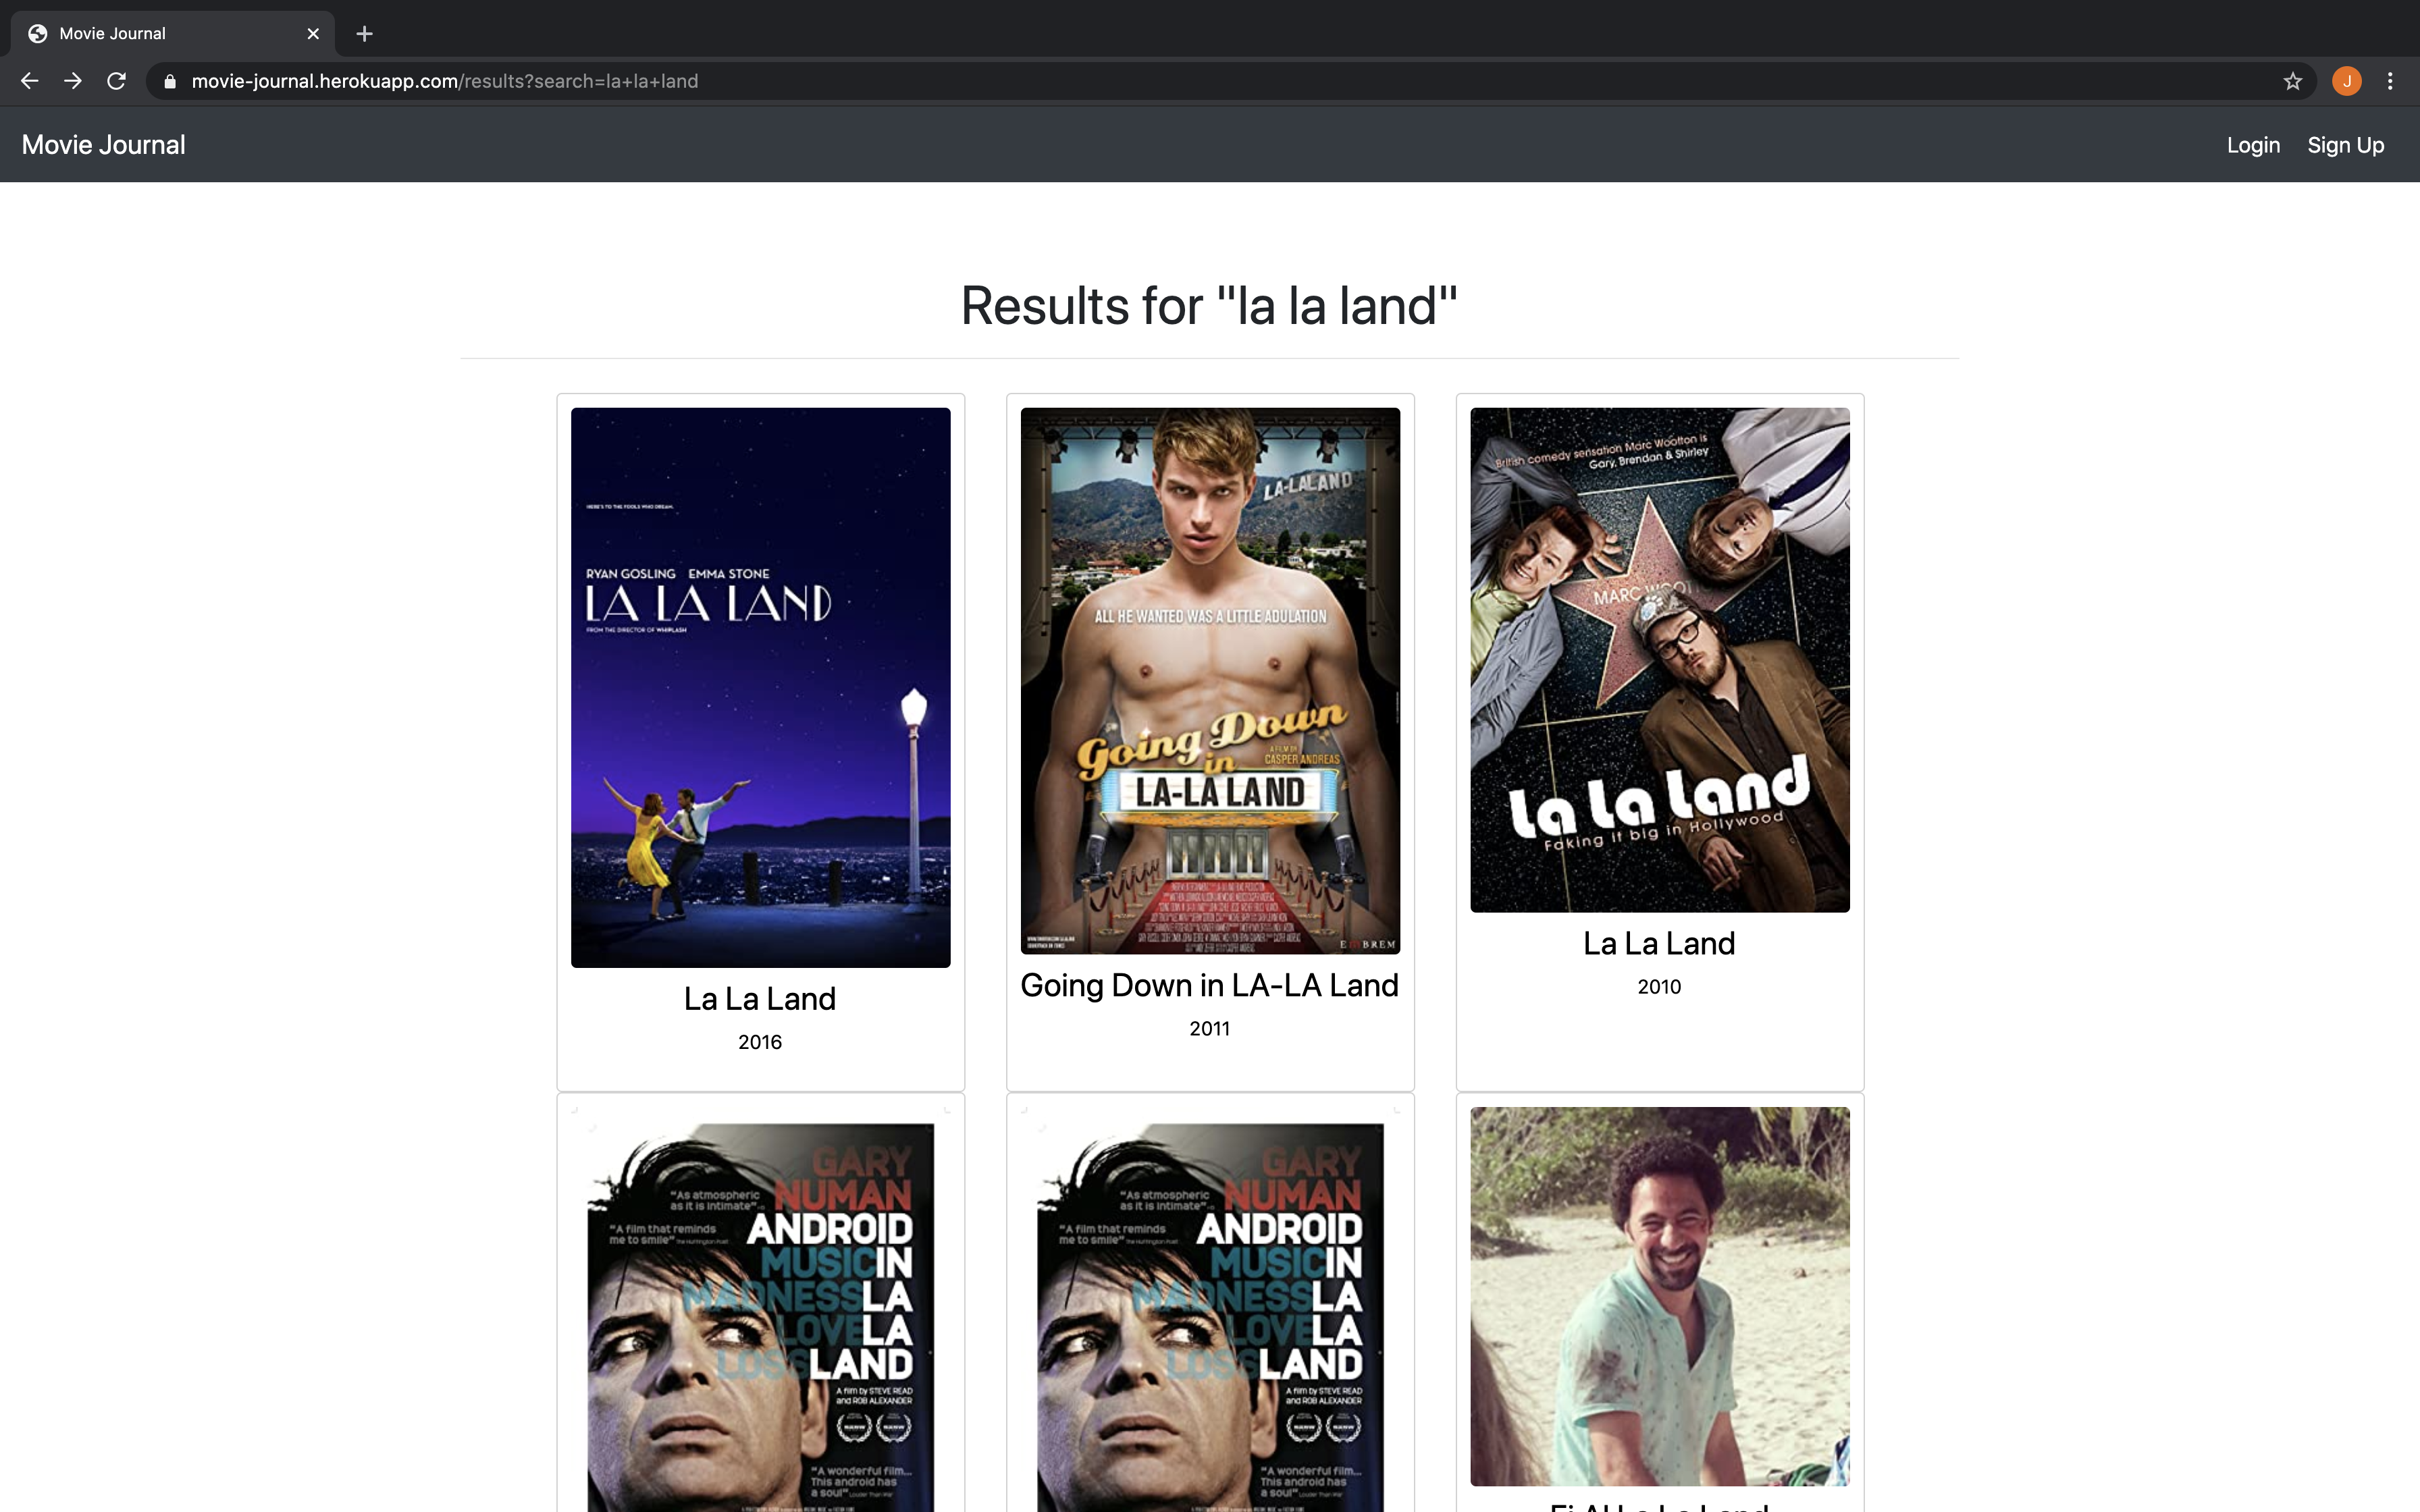The width and height of the screenshot is (2420, 1512).
Task: Open the Sign Up page
Action: [2345, 145]
